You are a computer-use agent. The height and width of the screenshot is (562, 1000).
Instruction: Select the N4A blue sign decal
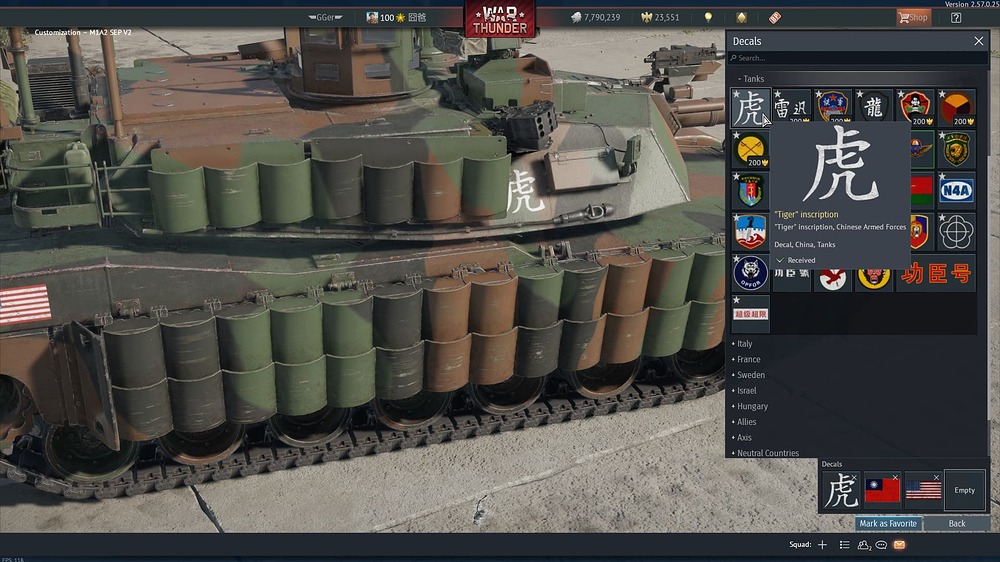[957, 190]
